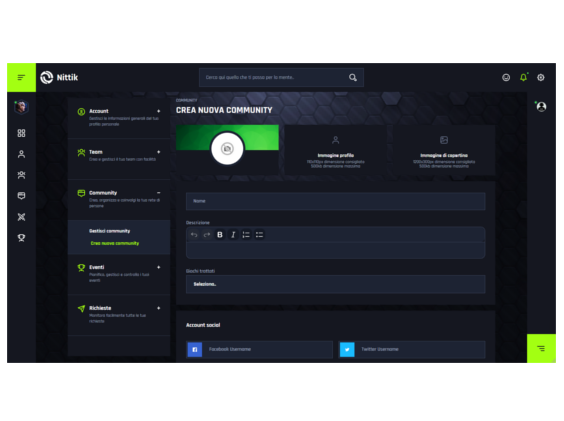This screenshot has width=564, height=421.
Task: Open the dashboard grid sidebar icon
Action: click(x=21, y=133)
